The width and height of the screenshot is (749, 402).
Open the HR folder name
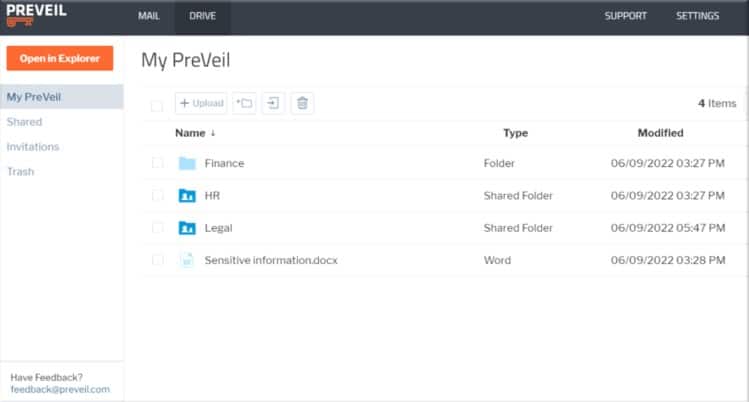coord(212,196)
